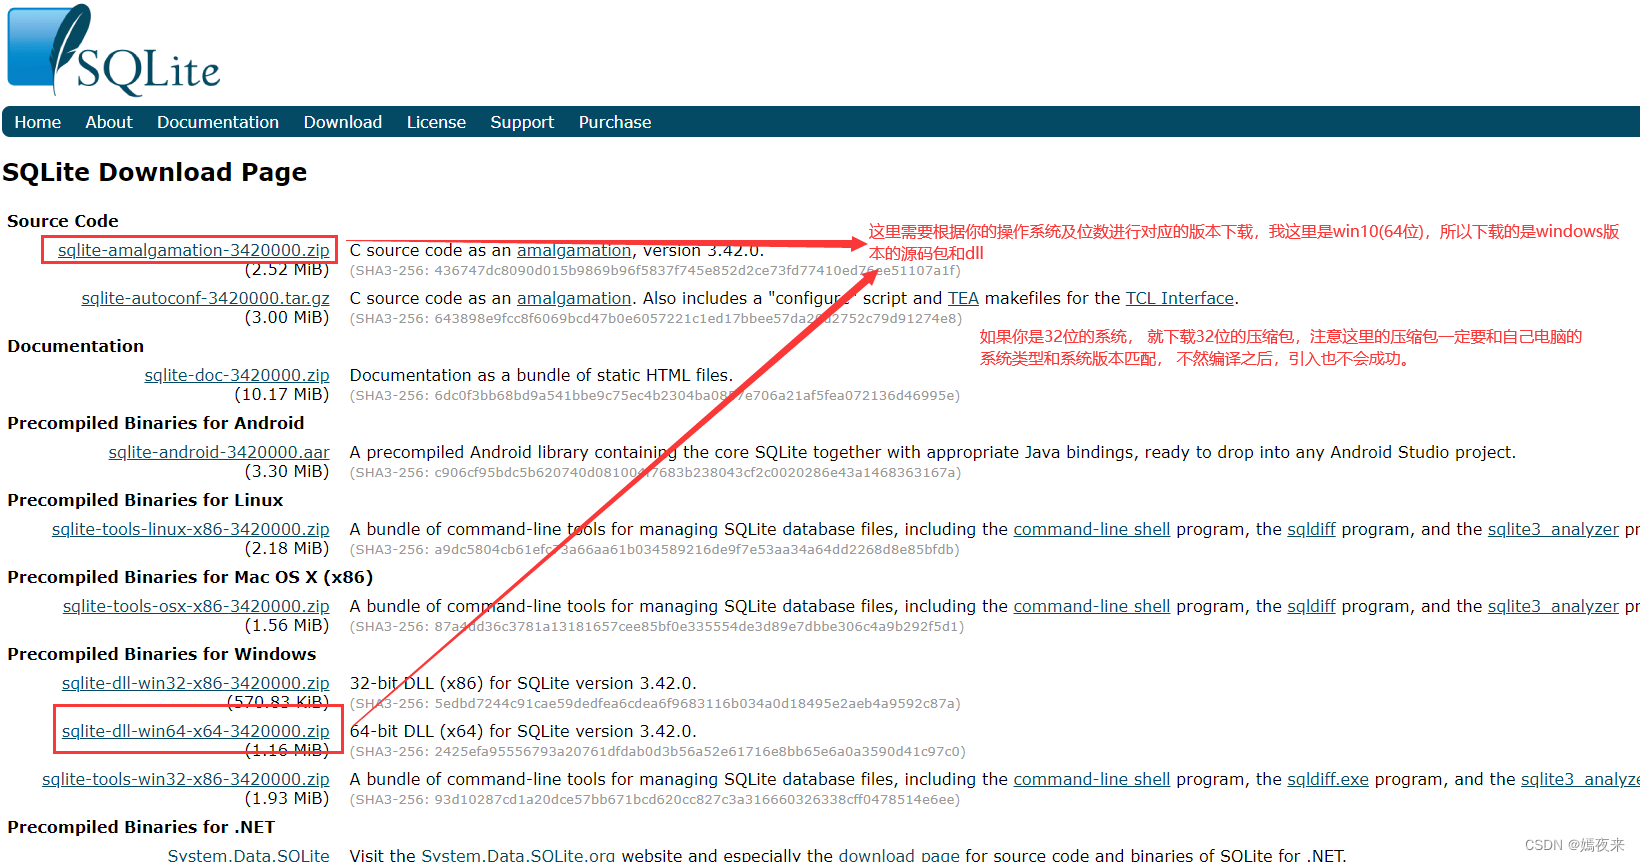Image resolution: width=1640 pixels, height=862 pixels.
Task: Click Documentation as static HTML files text
Action: tap(541, 375)
